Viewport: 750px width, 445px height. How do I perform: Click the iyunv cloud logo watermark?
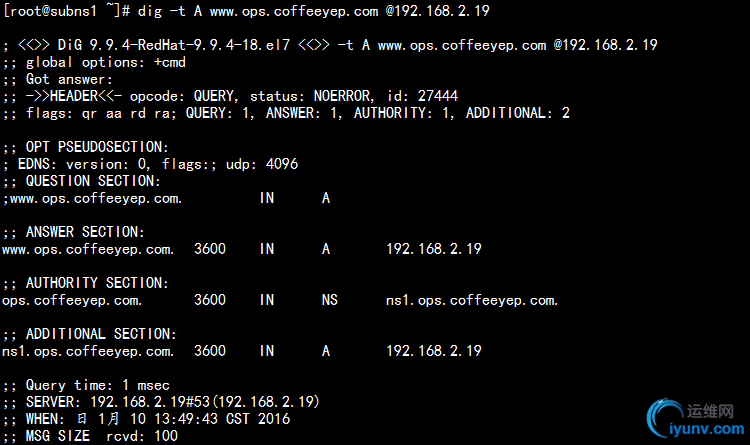tap(663, 416)
